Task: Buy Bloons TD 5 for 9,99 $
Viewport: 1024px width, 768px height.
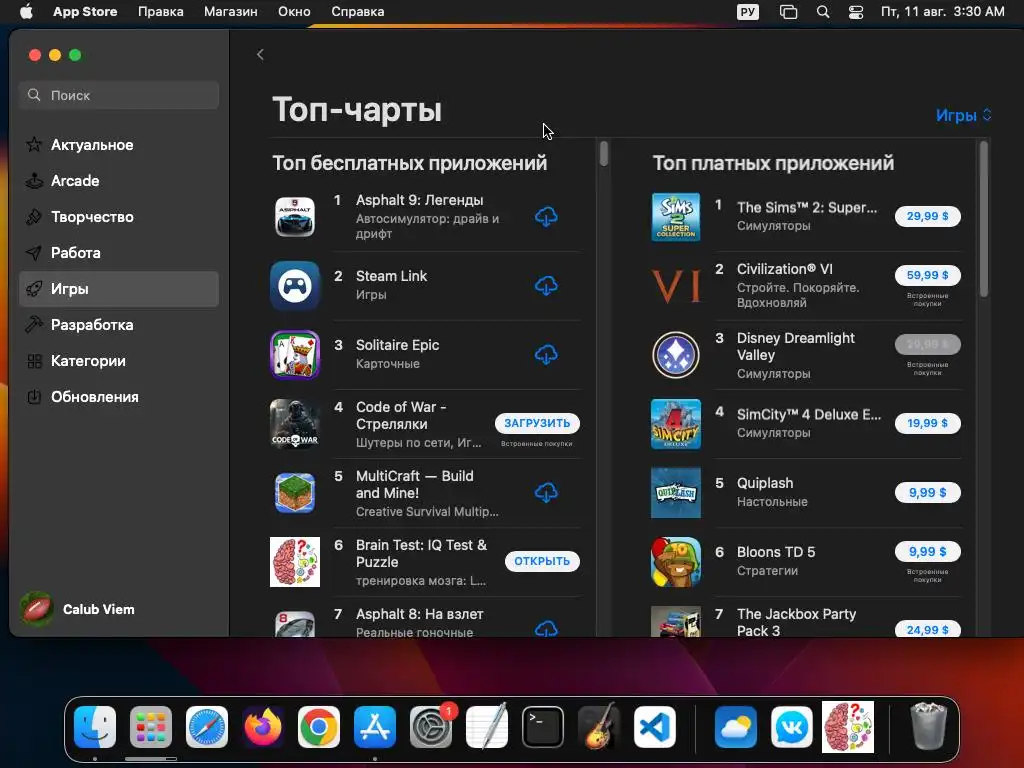Action: [x=927, y=552]
